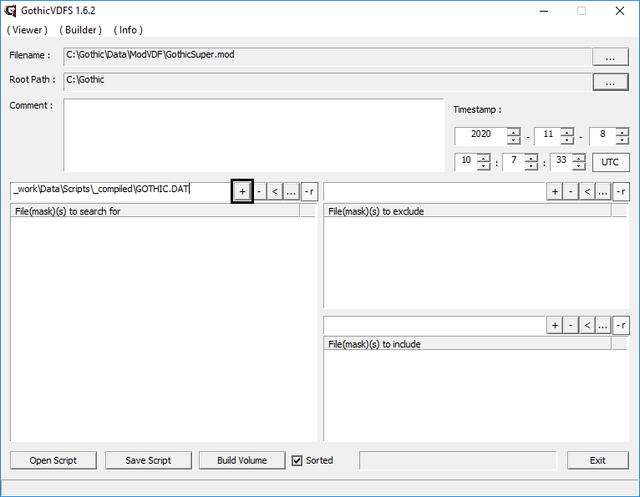The height and width of the screenshot is (497, 640).
Task: Click the GothicVDFS title bar icon
Action: click(x=10, y=11)
